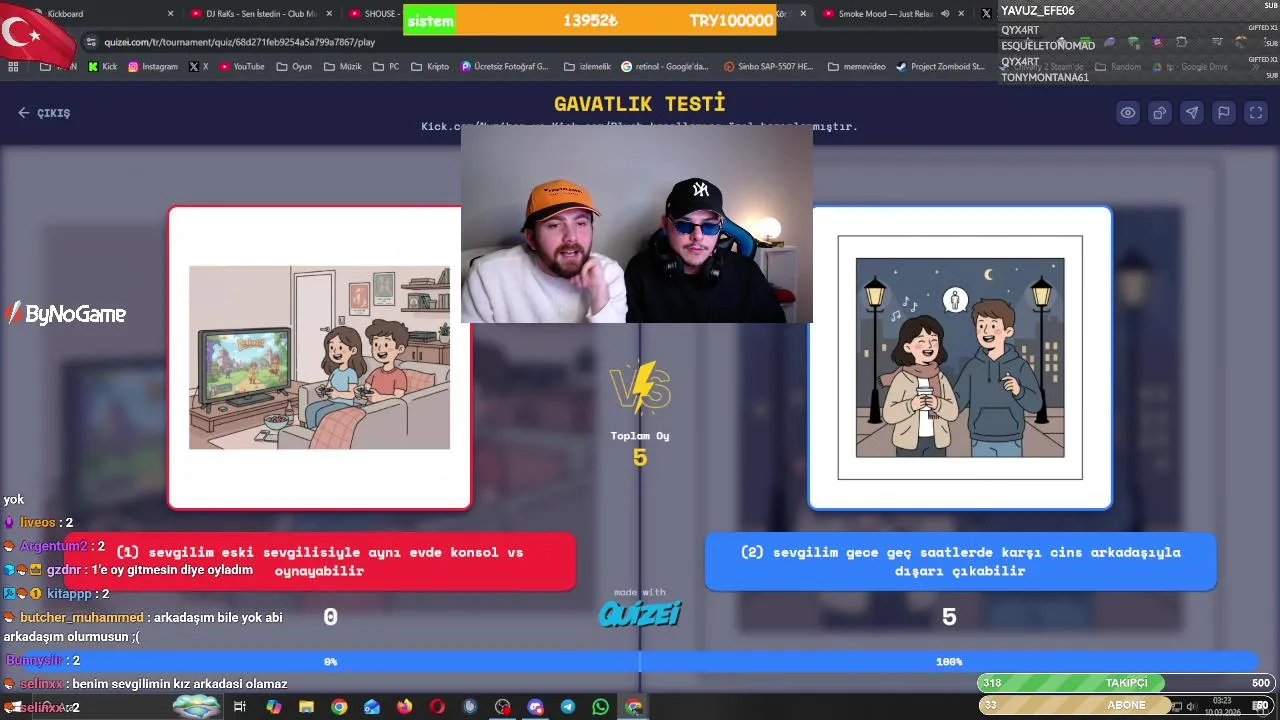Image resolution: width=1280 pixels, height=720 pixels.
Task: Click the ÇIKIŞ exit button
Action: (44, 113)
